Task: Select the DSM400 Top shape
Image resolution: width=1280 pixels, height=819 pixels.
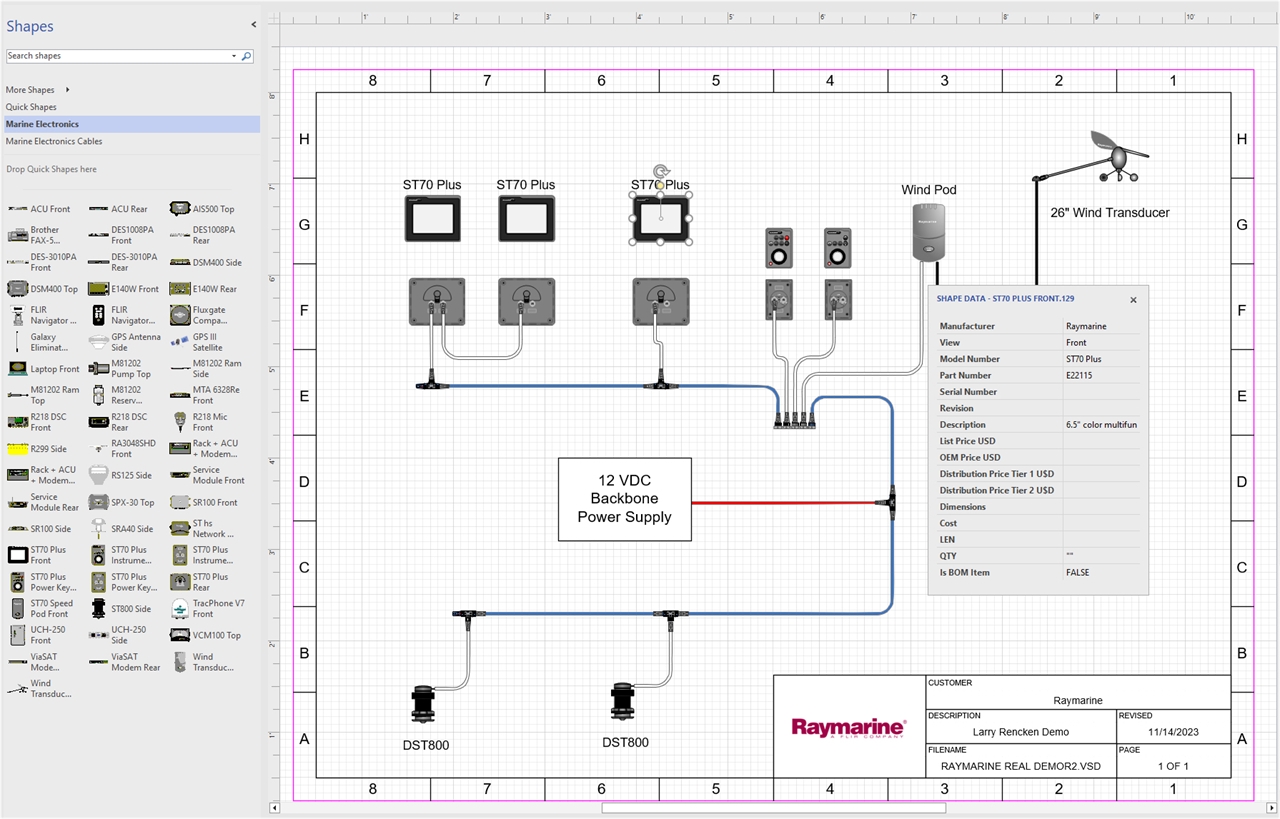Action: (42, 289)
